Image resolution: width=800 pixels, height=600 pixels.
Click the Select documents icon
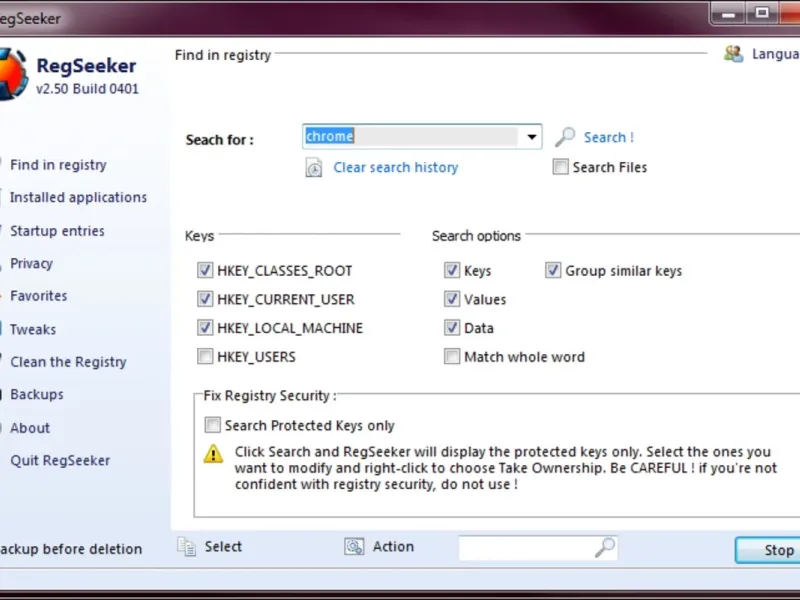(187, 547)
